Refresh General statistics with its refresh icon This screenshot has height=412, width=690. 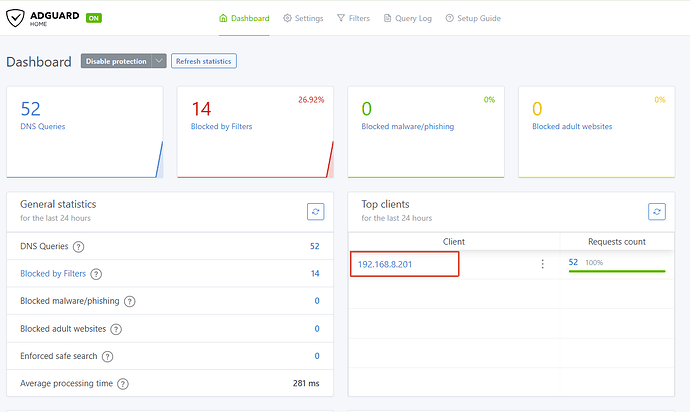point(316,212)
